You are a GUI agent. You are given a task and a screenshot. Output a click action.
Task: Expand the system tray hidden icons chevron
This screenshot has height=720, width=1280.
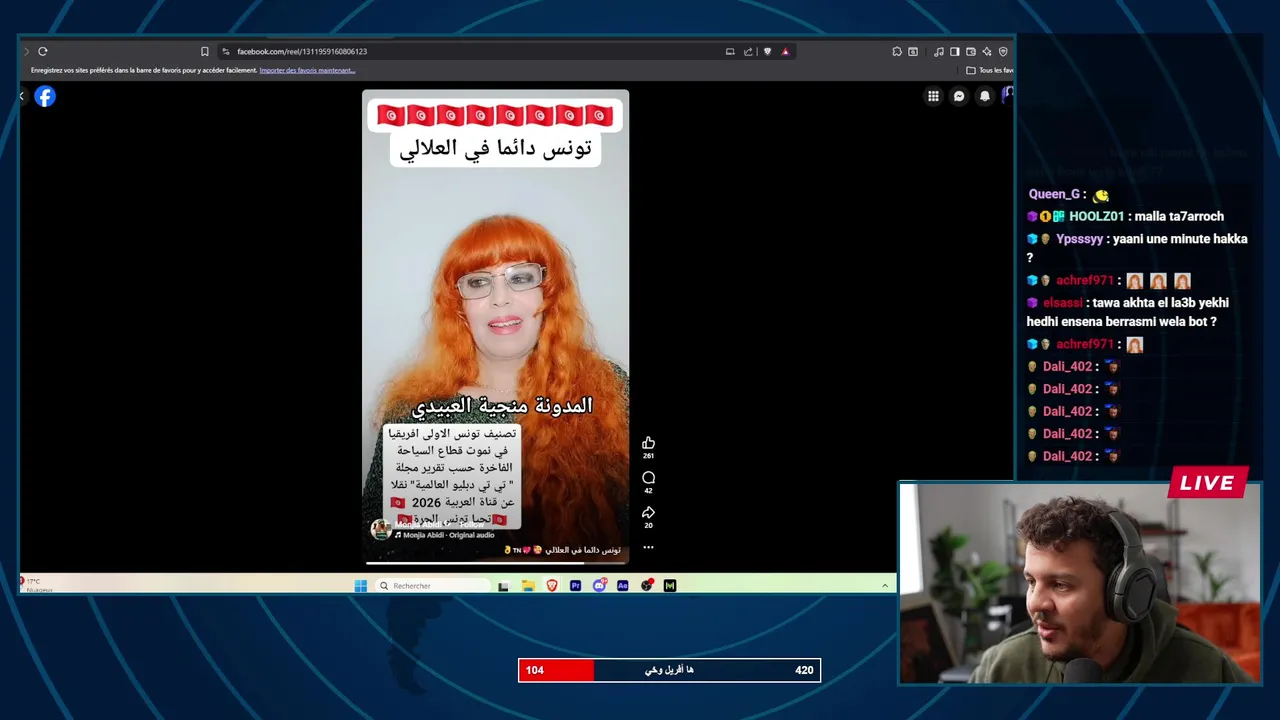[x=884, y=586]
